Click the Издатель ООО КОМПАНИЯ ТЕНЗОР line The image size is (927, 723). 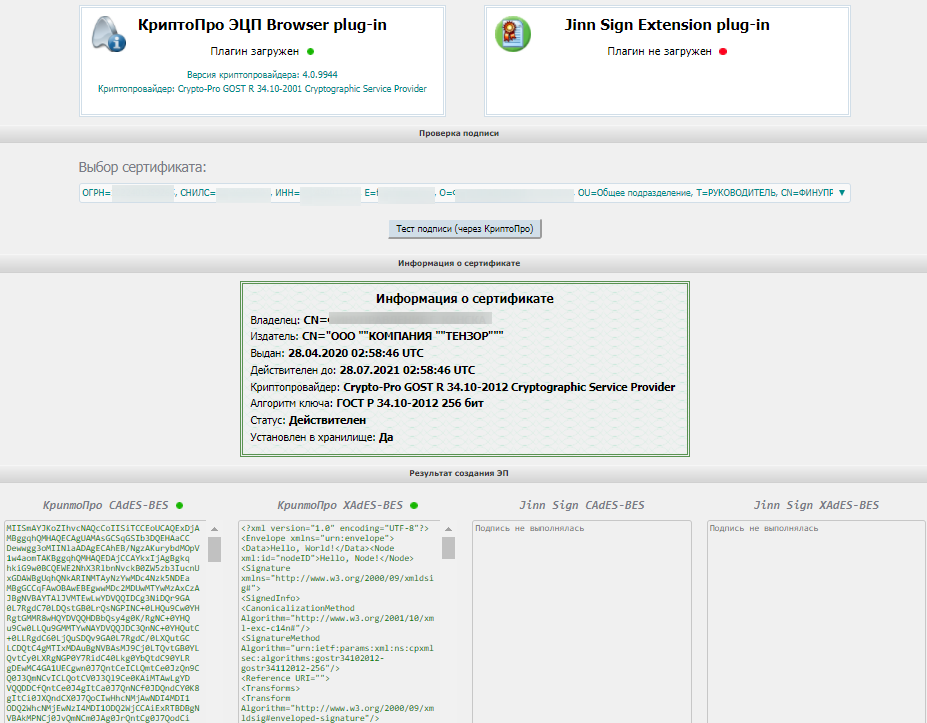click(377, 336)
